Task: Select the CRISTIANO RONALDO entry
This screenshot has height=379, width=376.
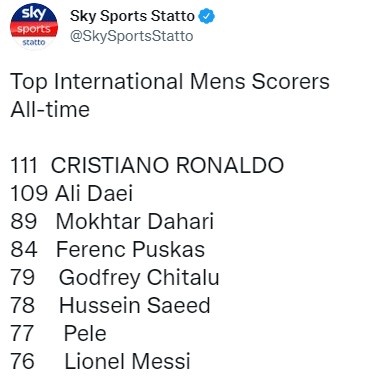Action: pos(167,165)
